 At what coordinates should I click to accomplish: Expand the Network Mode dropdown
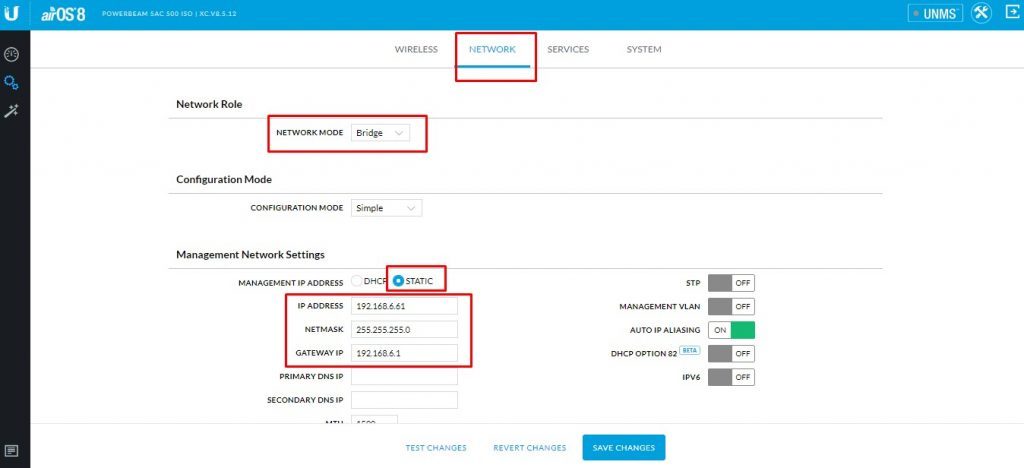[x=380, y=133]
